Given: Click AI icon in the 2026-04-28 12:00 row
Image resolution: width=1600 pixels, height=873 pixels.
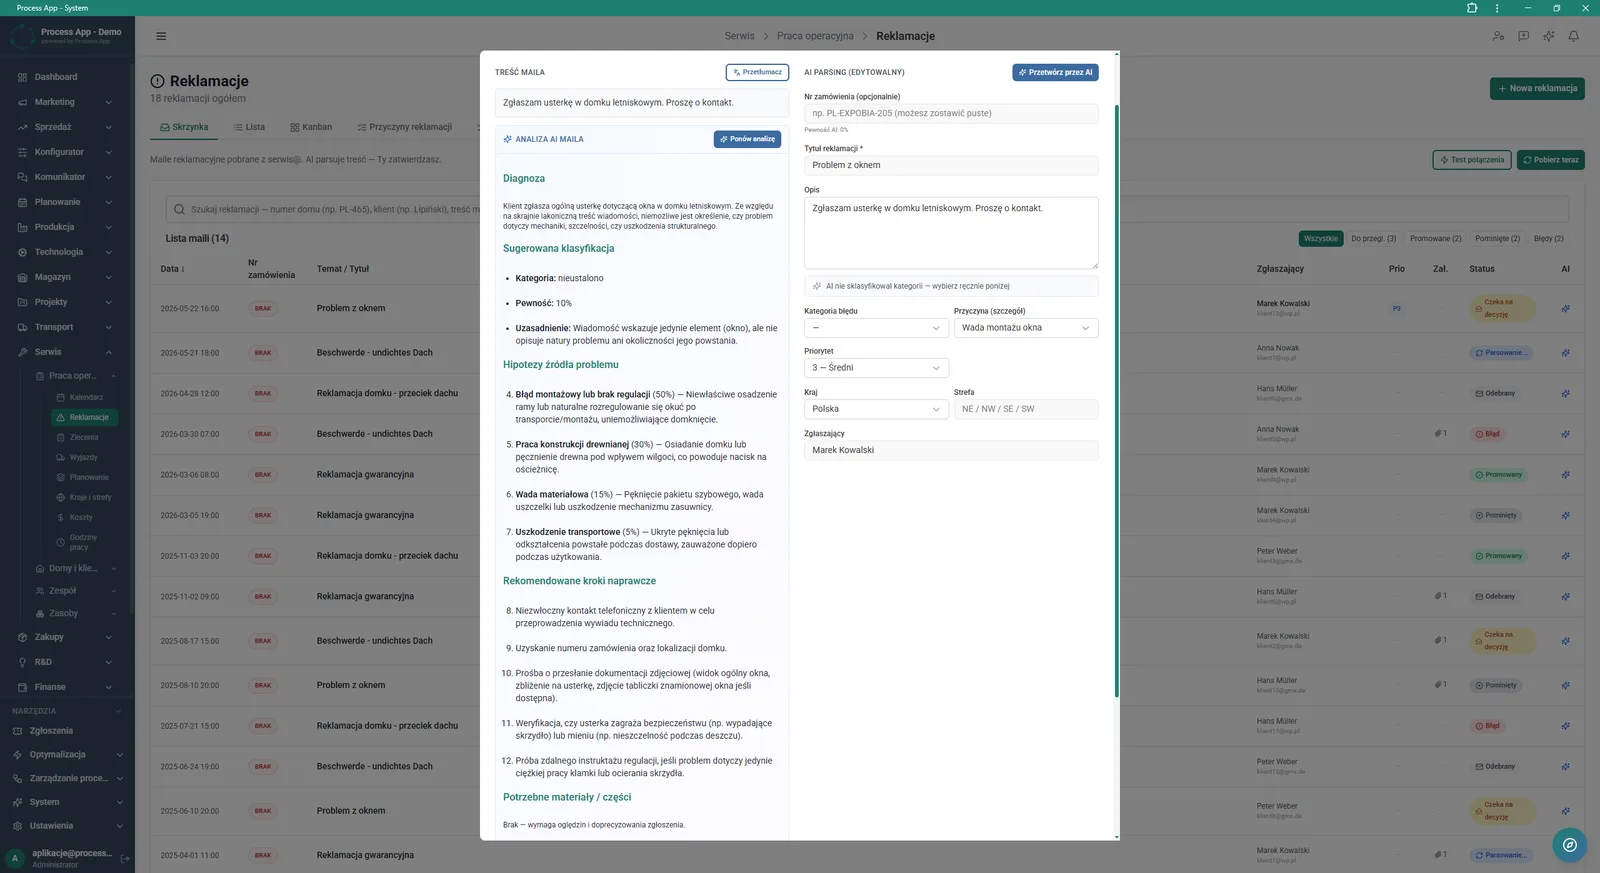Looking at the screenshot, I should (x=1565, y=393).
